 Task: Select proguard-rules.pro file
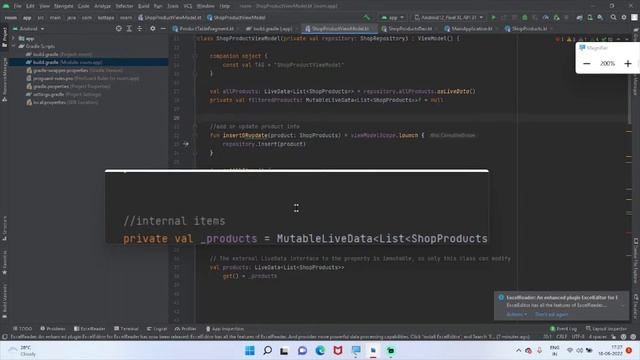point(83,78)
